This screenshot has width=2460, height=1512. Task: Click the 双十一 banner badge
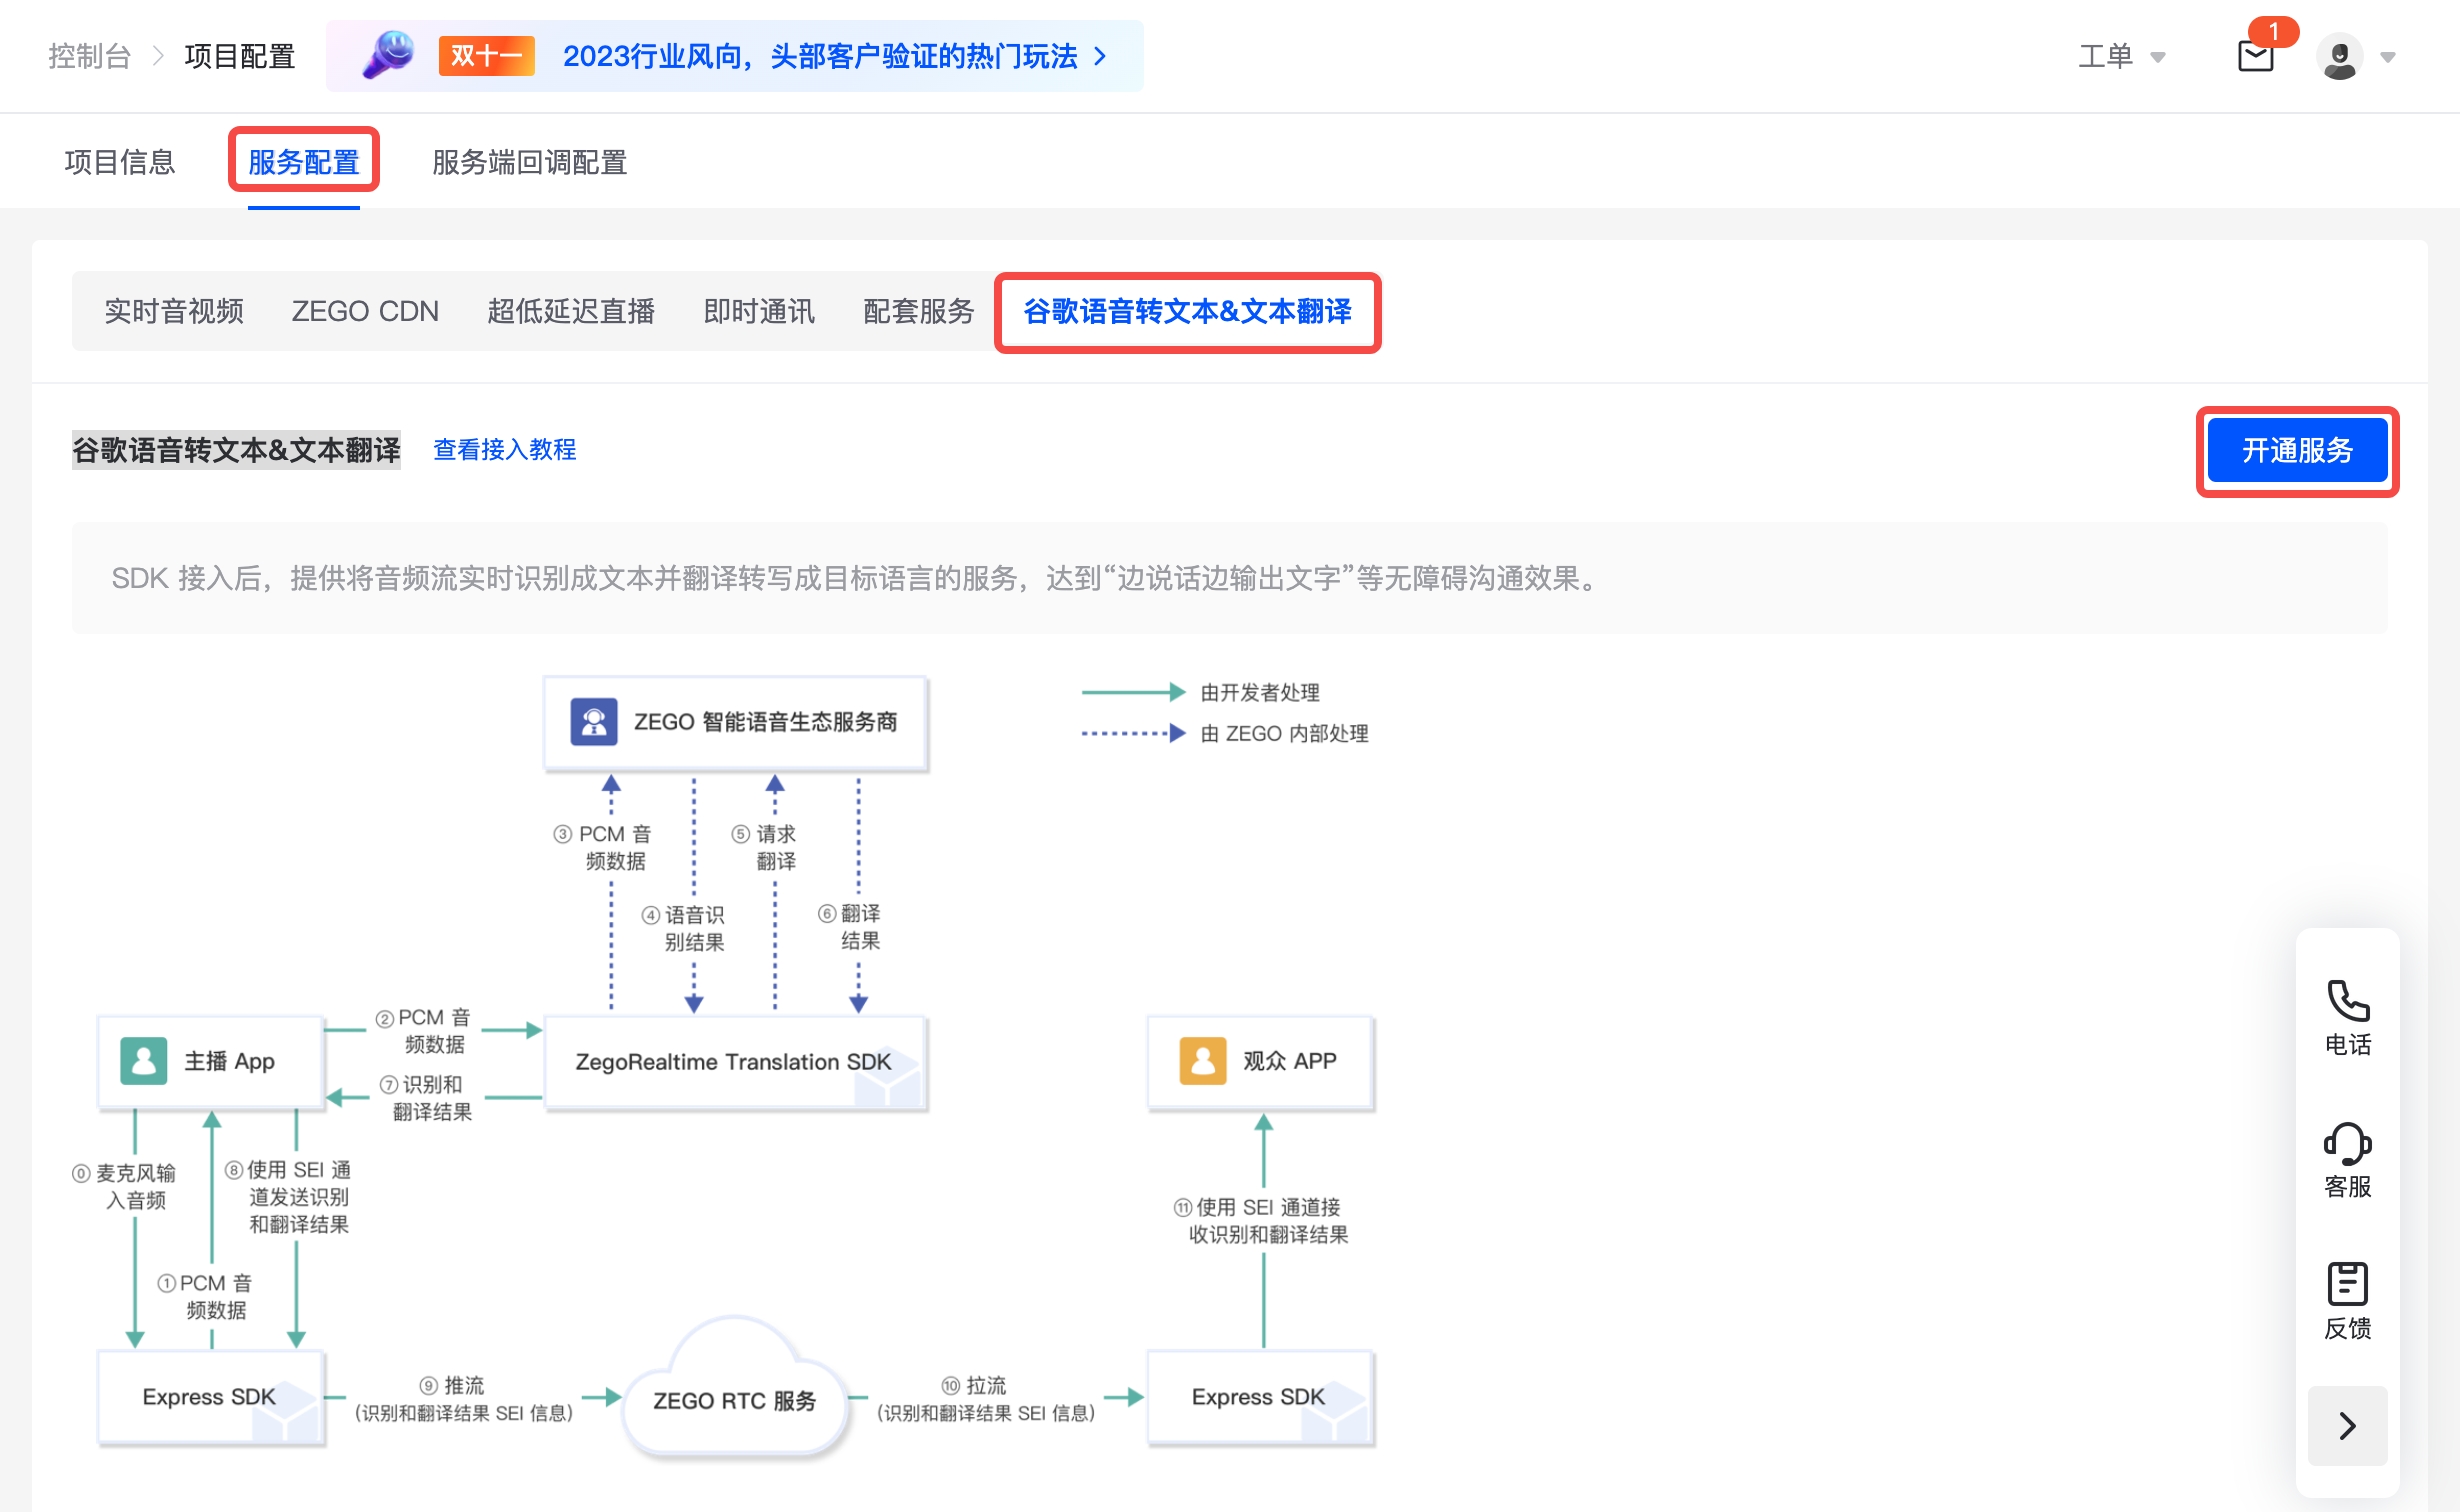coord(486,56)
